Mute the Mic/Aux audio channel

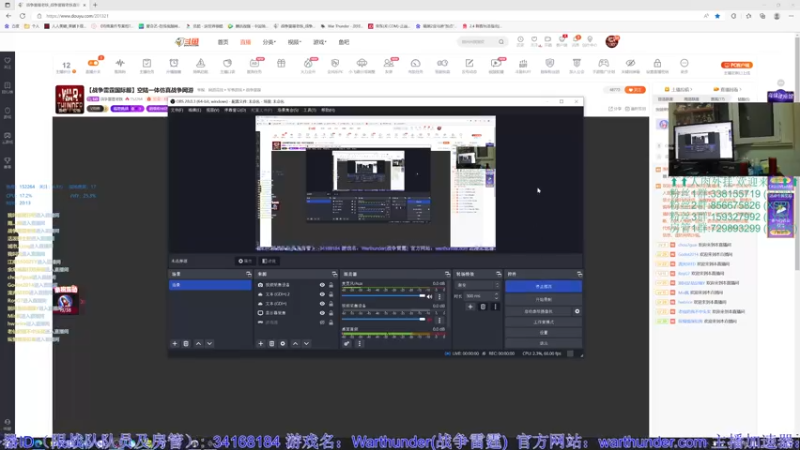pos(430,296)
